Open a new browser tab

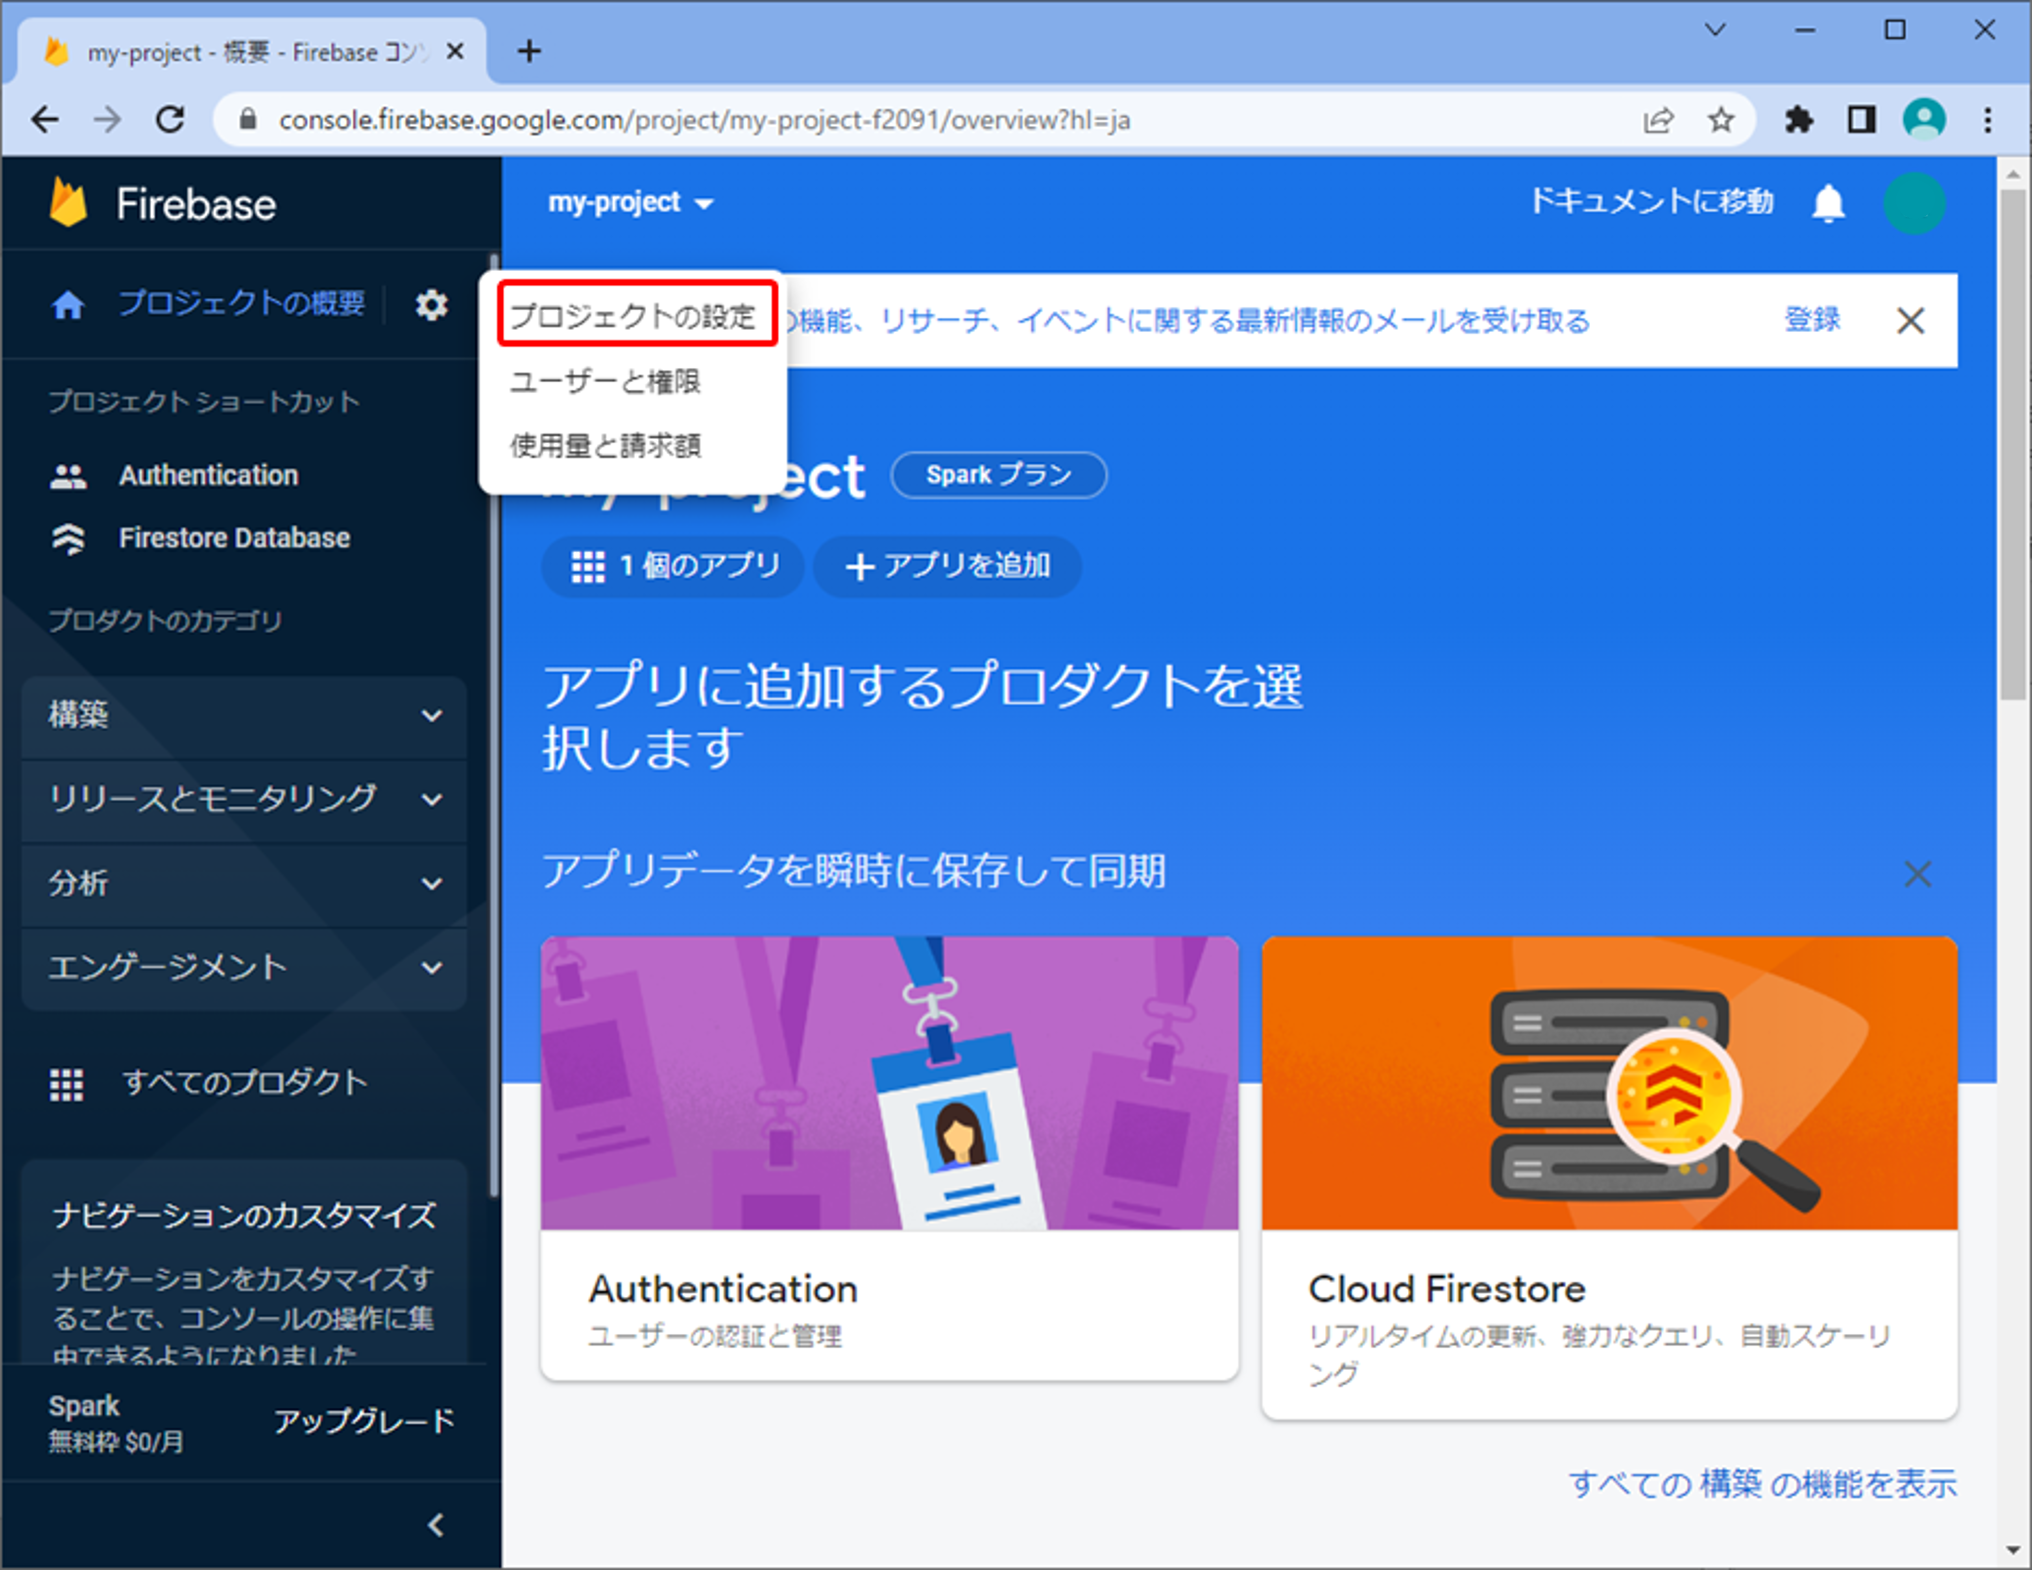click(529, 51)
